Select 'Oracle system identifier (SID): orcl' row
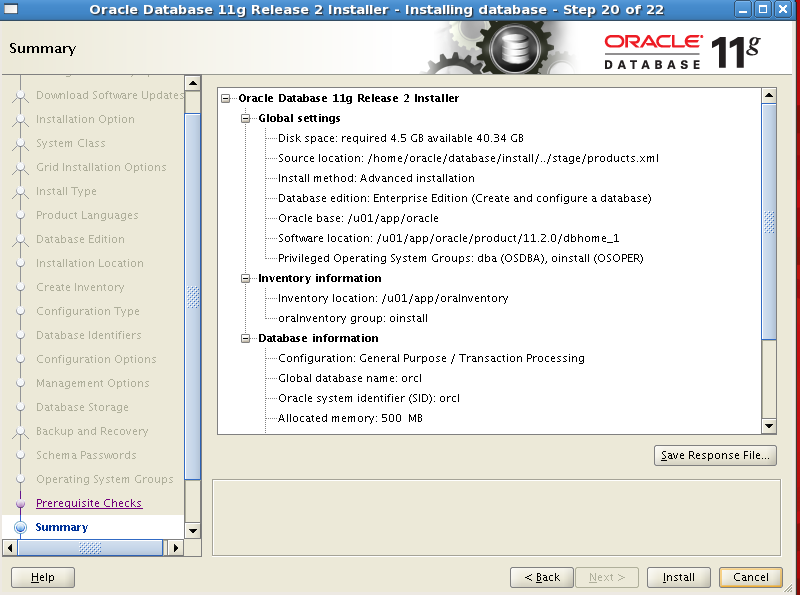Viewport: 800px width, 595px height. click(x=369, y=398)
